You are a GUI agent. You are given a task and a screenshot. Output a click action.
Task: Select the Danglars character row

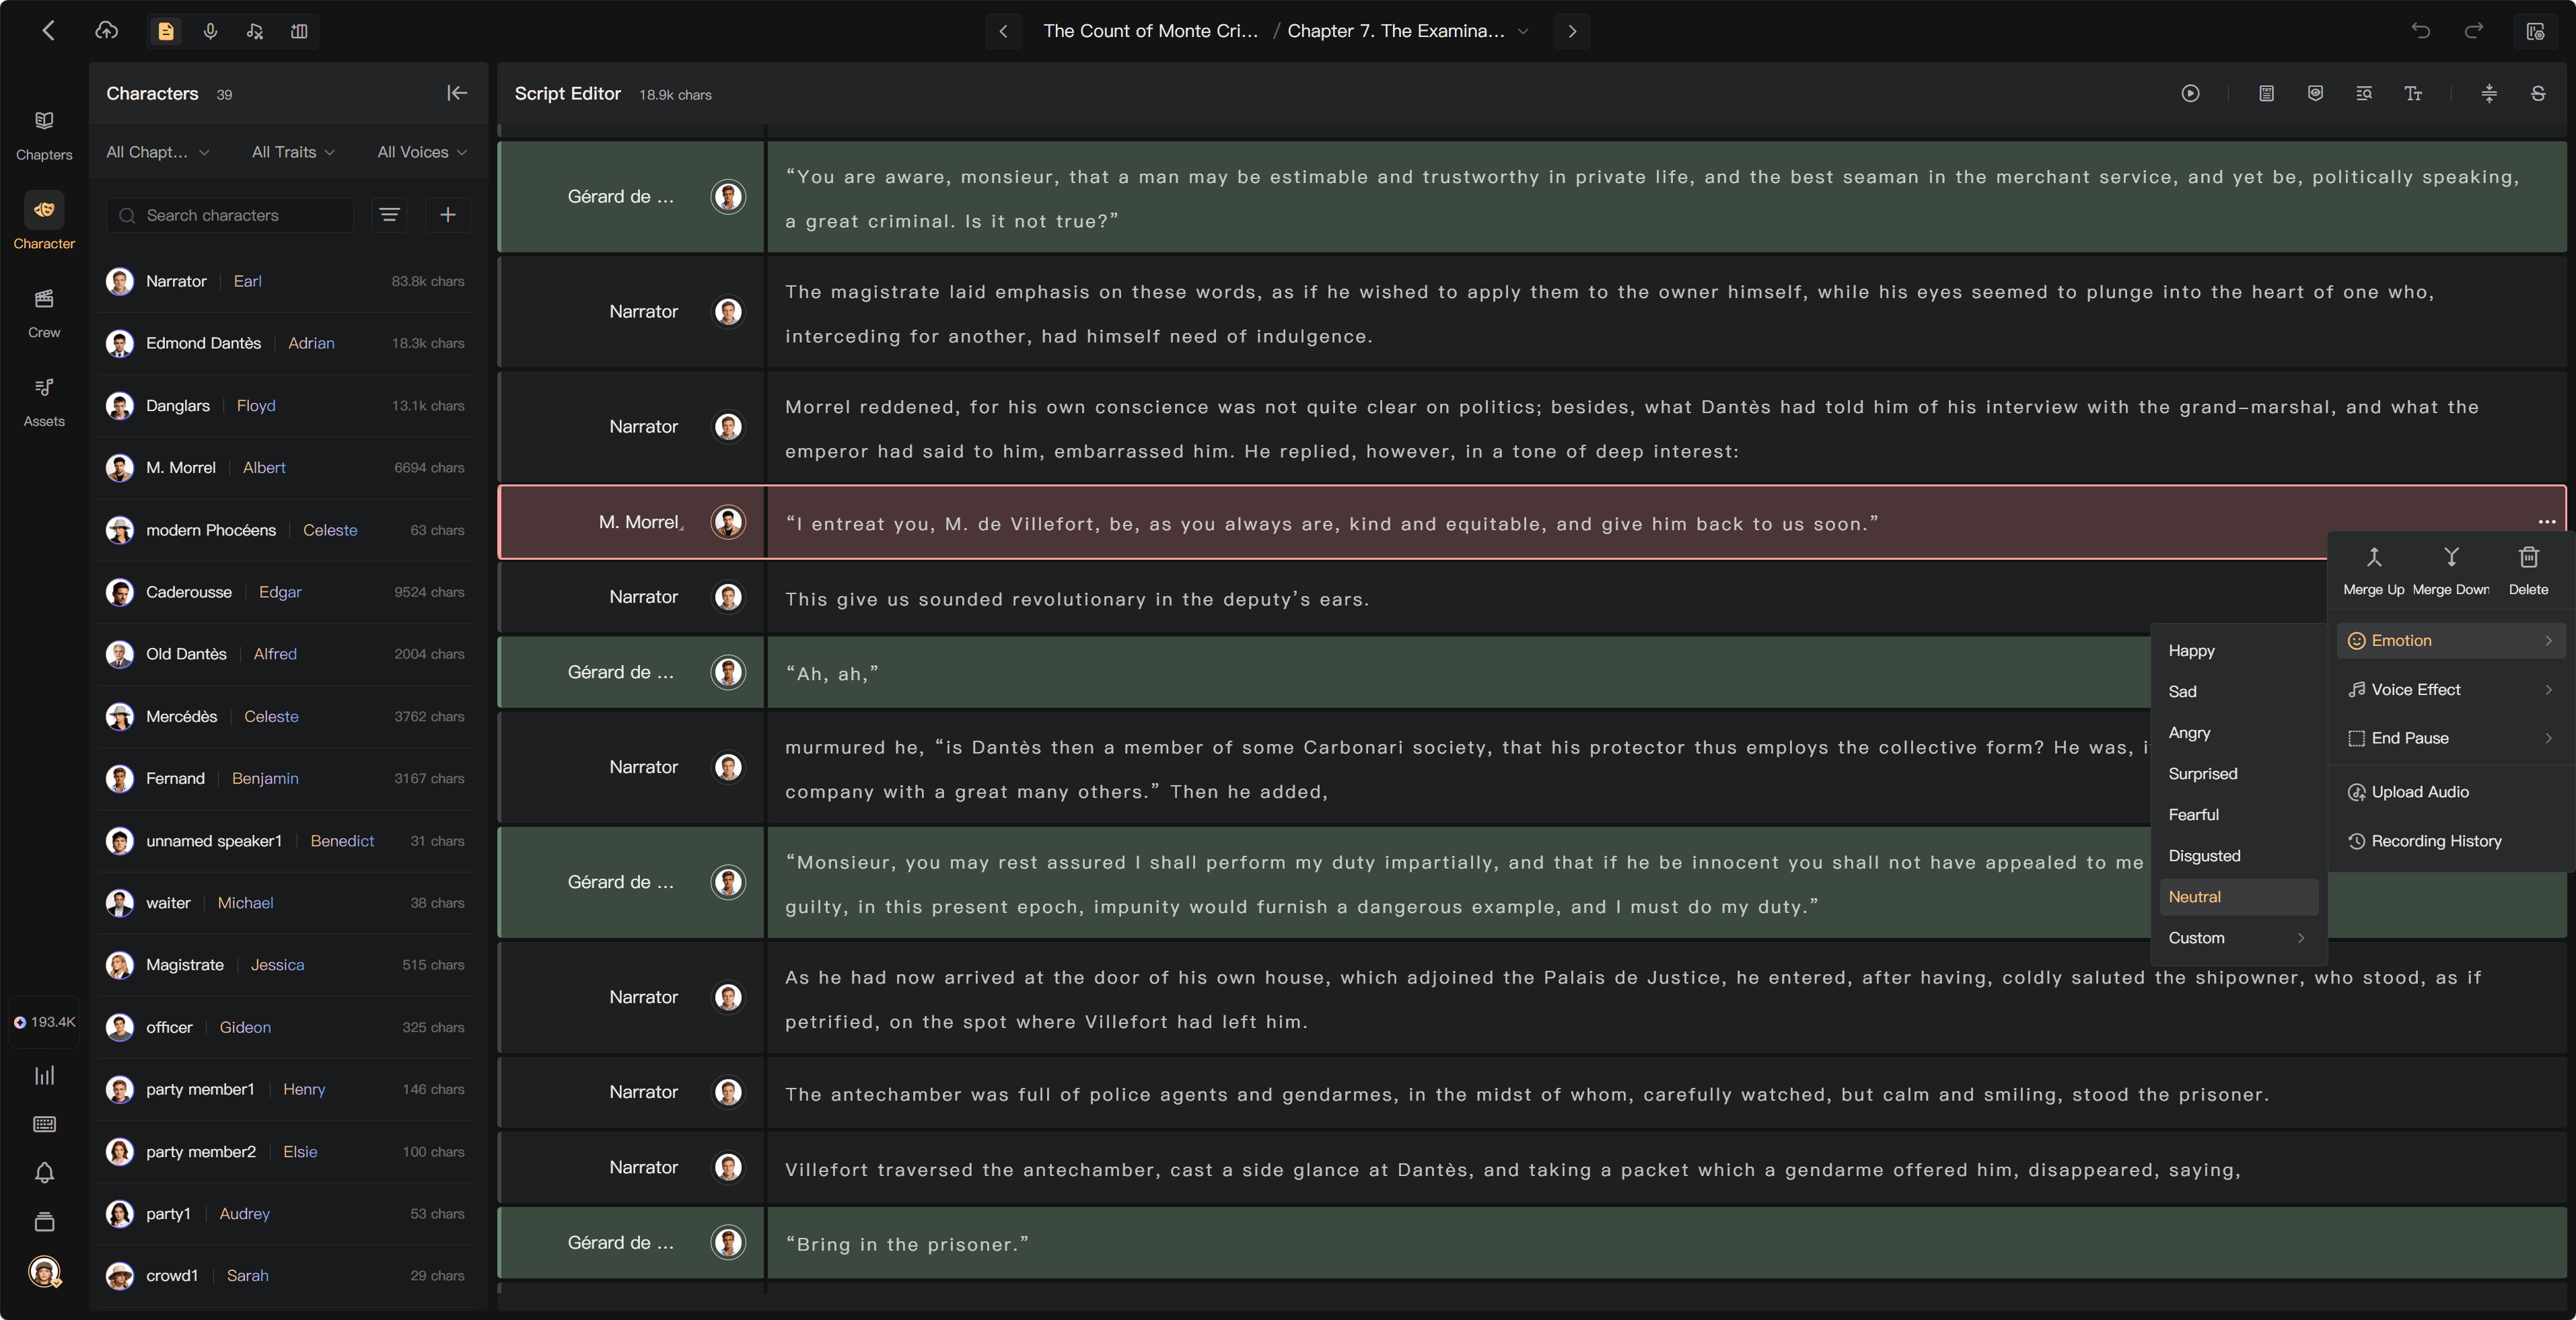point(287,406)
